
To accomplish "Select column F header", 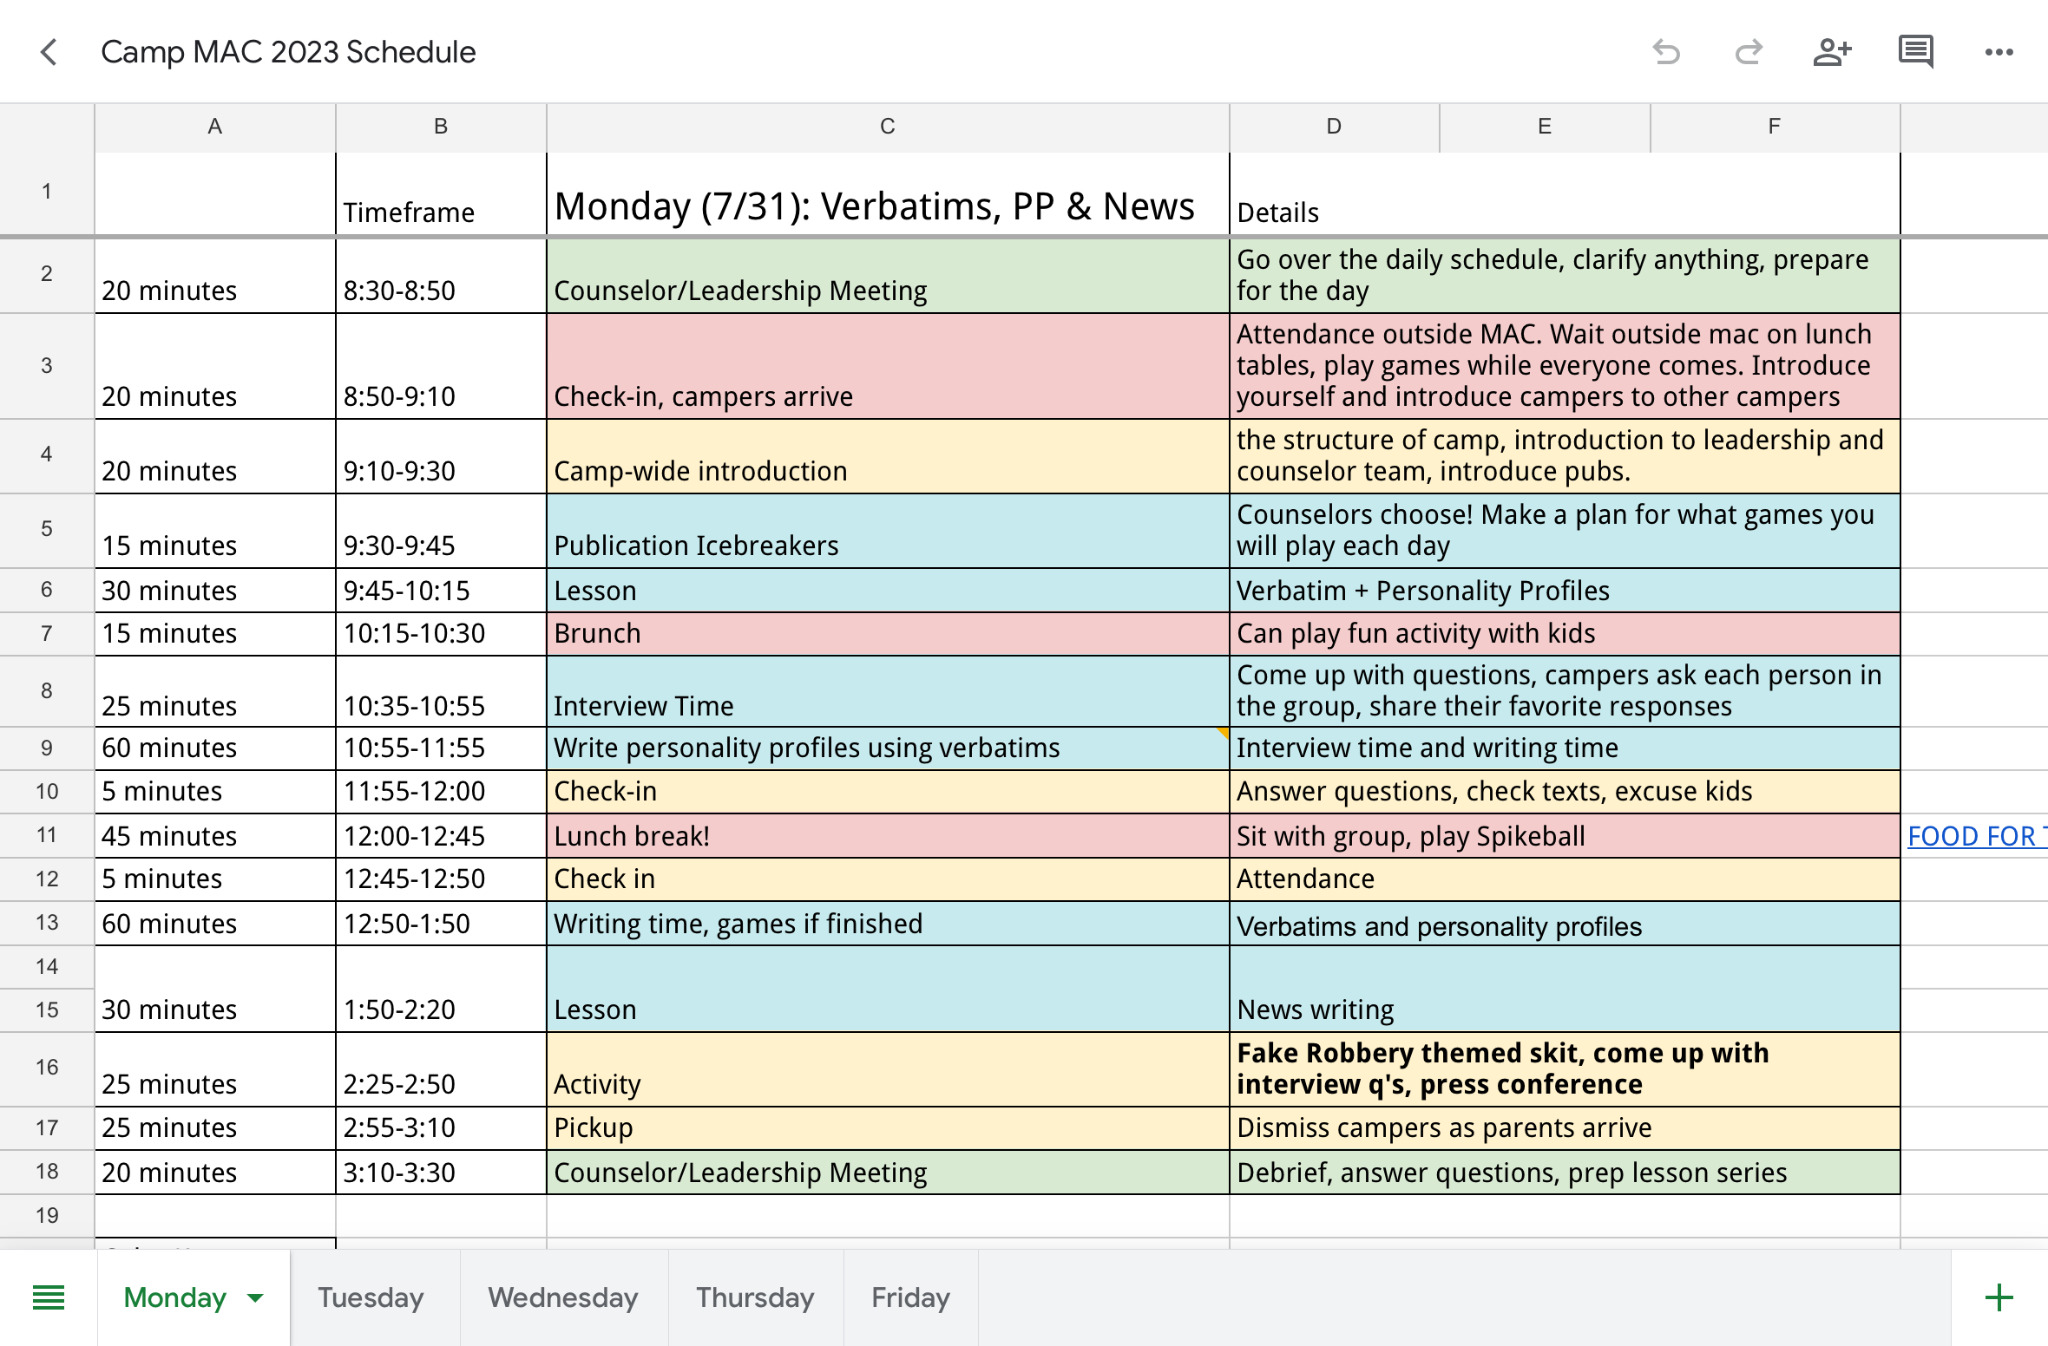I will tap(1775, 127).
